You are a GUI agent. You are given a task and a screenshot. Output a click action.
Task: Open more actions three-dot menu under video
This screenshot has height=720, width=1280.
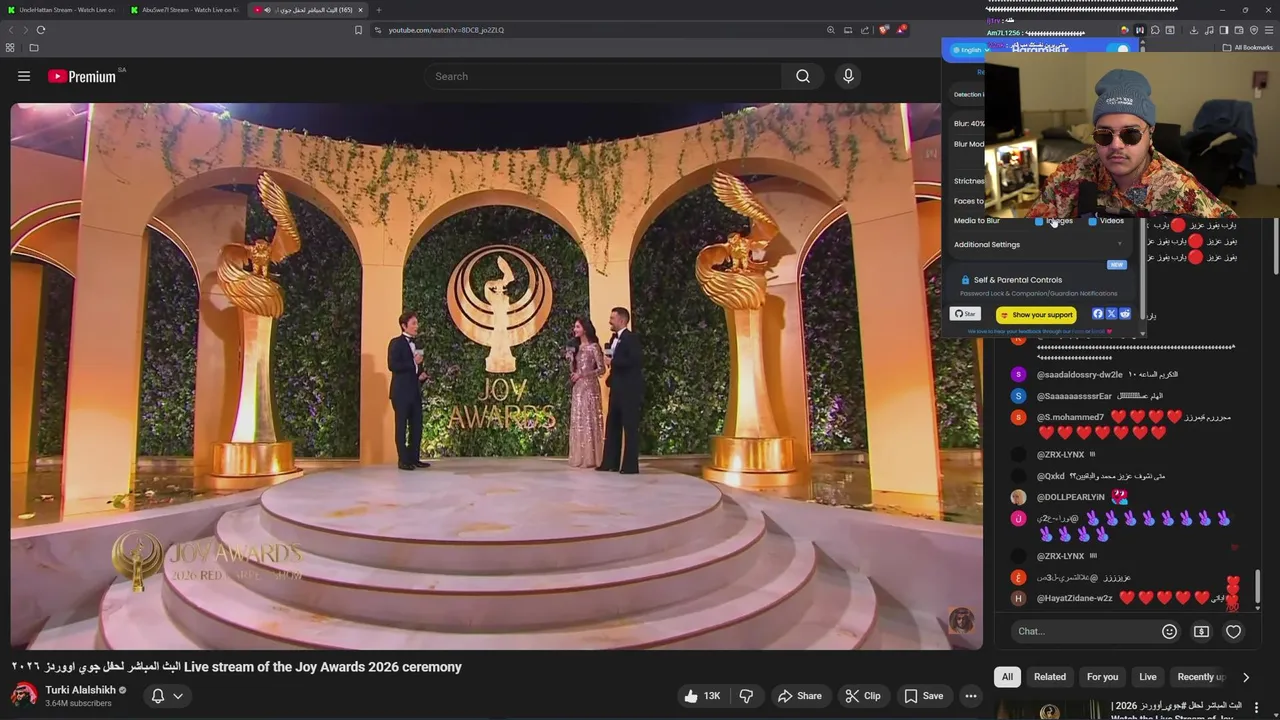pos(970,696)
